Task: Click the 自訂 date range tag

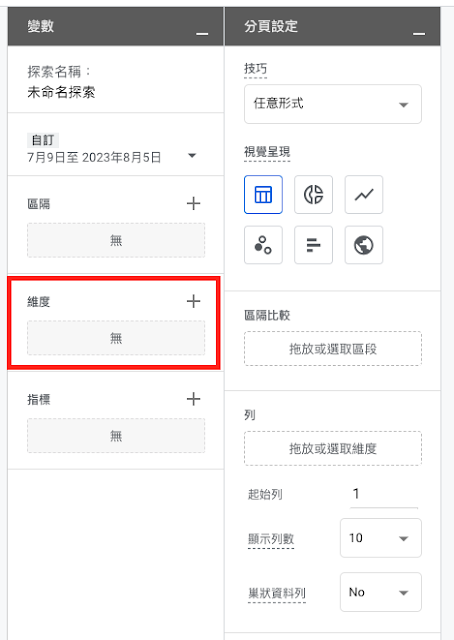Action: (43, 140)
